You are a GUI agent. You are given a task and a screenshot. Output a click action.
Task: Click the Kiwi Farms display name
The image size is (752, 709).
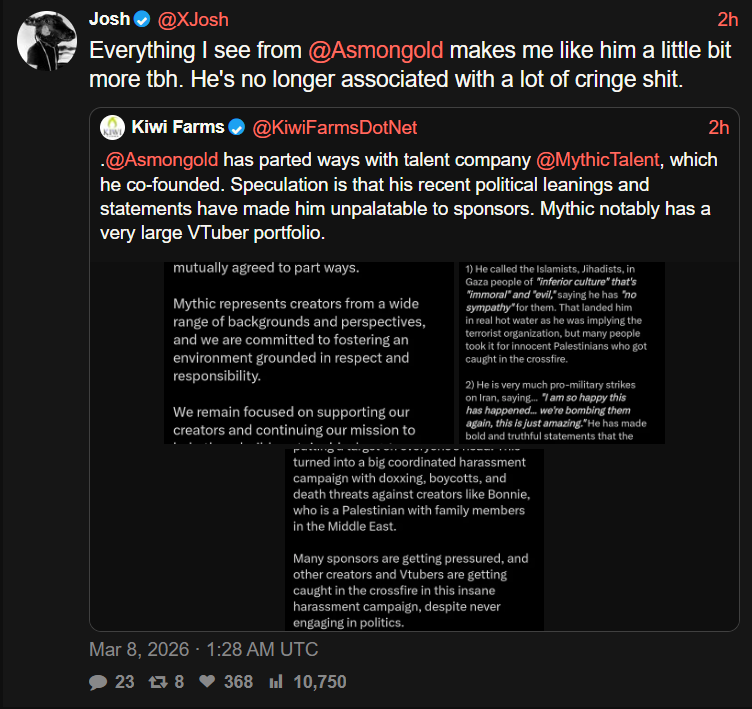click(x=175, y=127)
